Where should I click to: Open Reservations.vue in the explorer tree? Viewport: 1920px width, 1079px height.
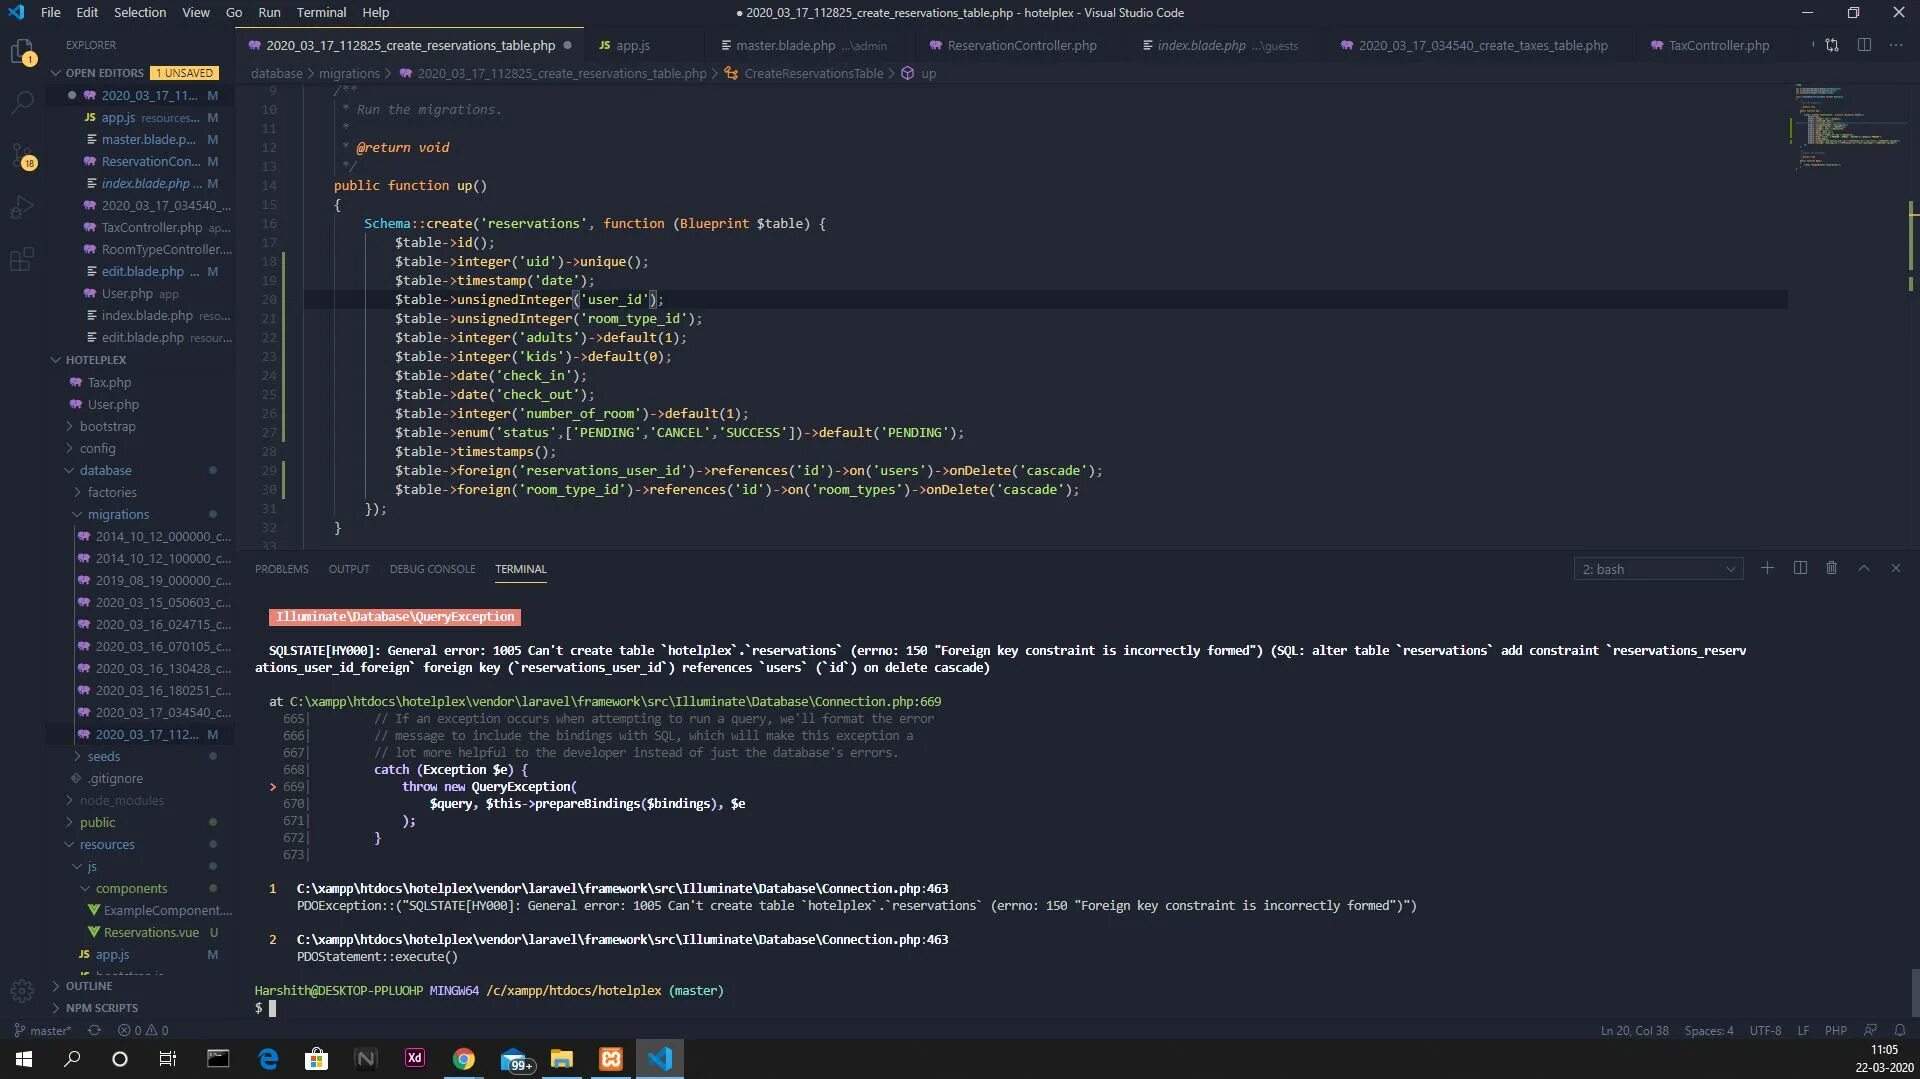point(151,932)
